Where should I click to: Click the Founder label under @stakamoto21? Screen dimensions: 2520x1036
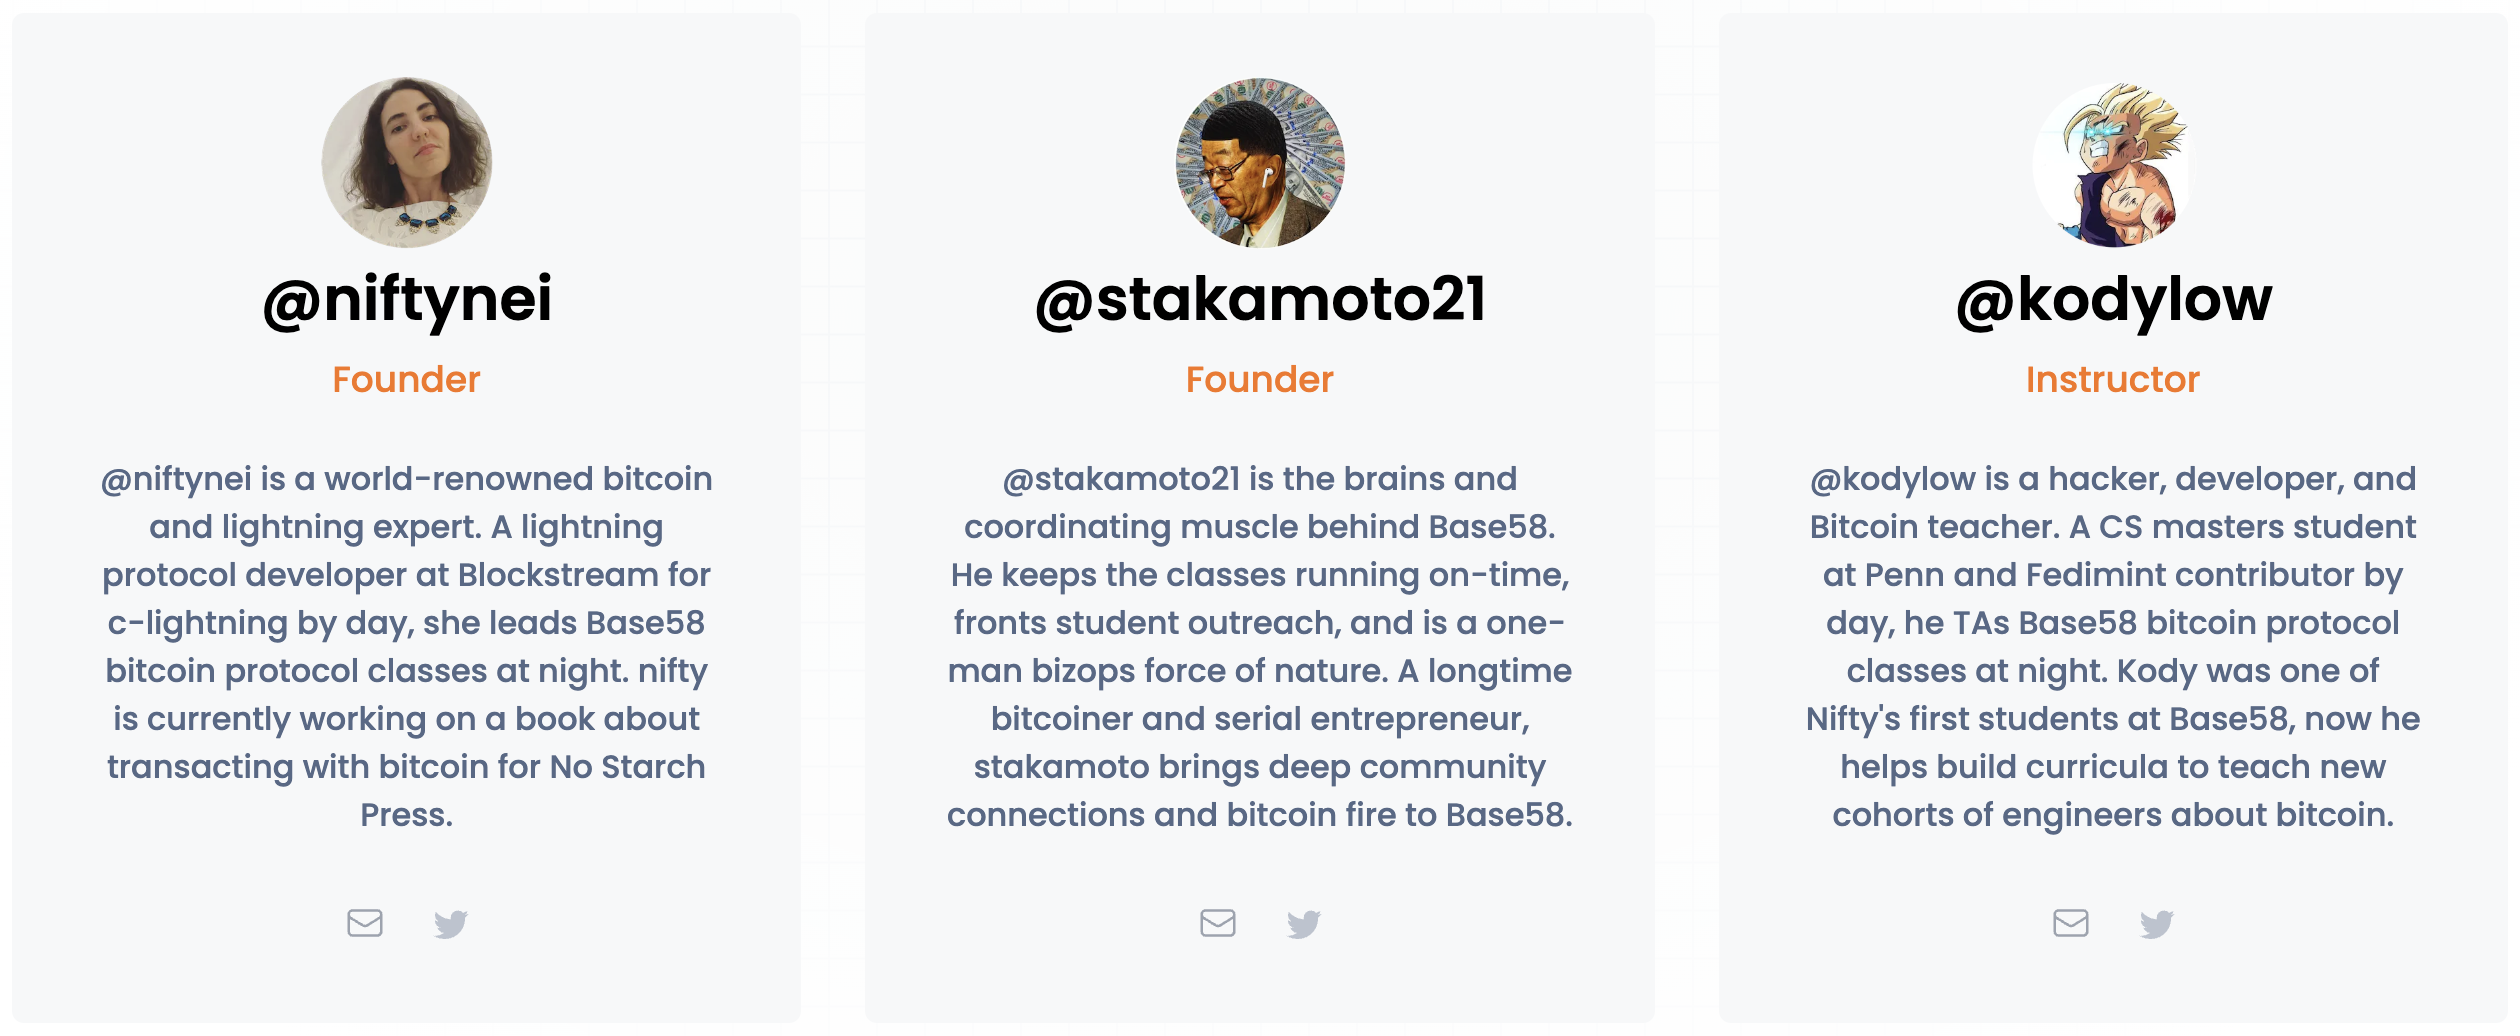tap(1260, 380)
